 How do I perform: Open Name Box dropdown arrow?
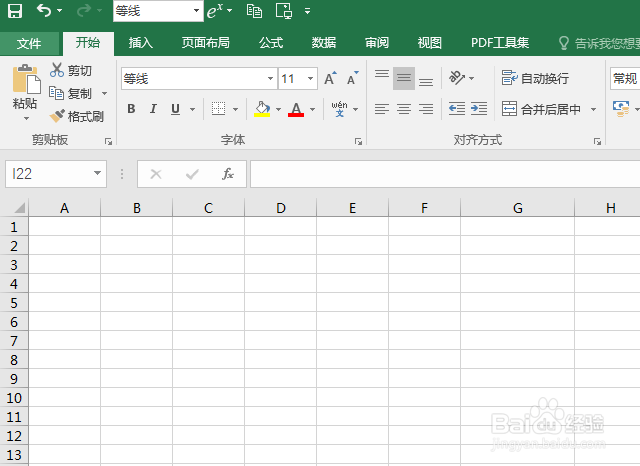click(x=97, y=173)
